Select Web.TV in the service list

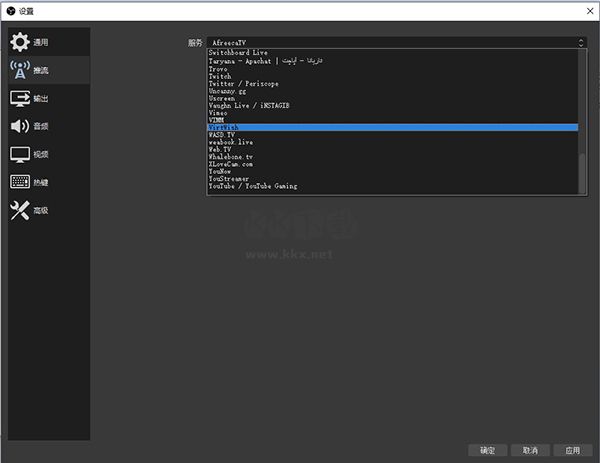point(393,149)
